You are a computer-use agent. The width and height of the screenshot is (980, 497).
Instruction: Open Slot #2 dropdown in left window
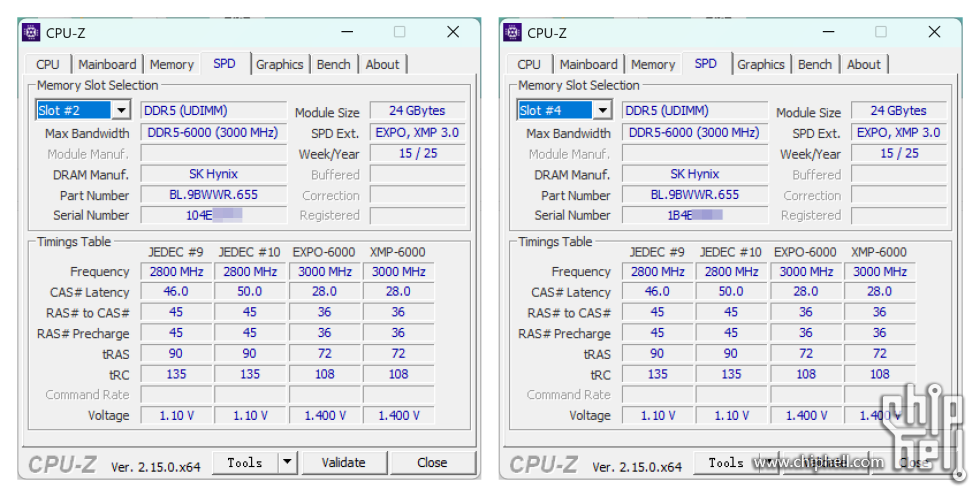tap(121, 111)
